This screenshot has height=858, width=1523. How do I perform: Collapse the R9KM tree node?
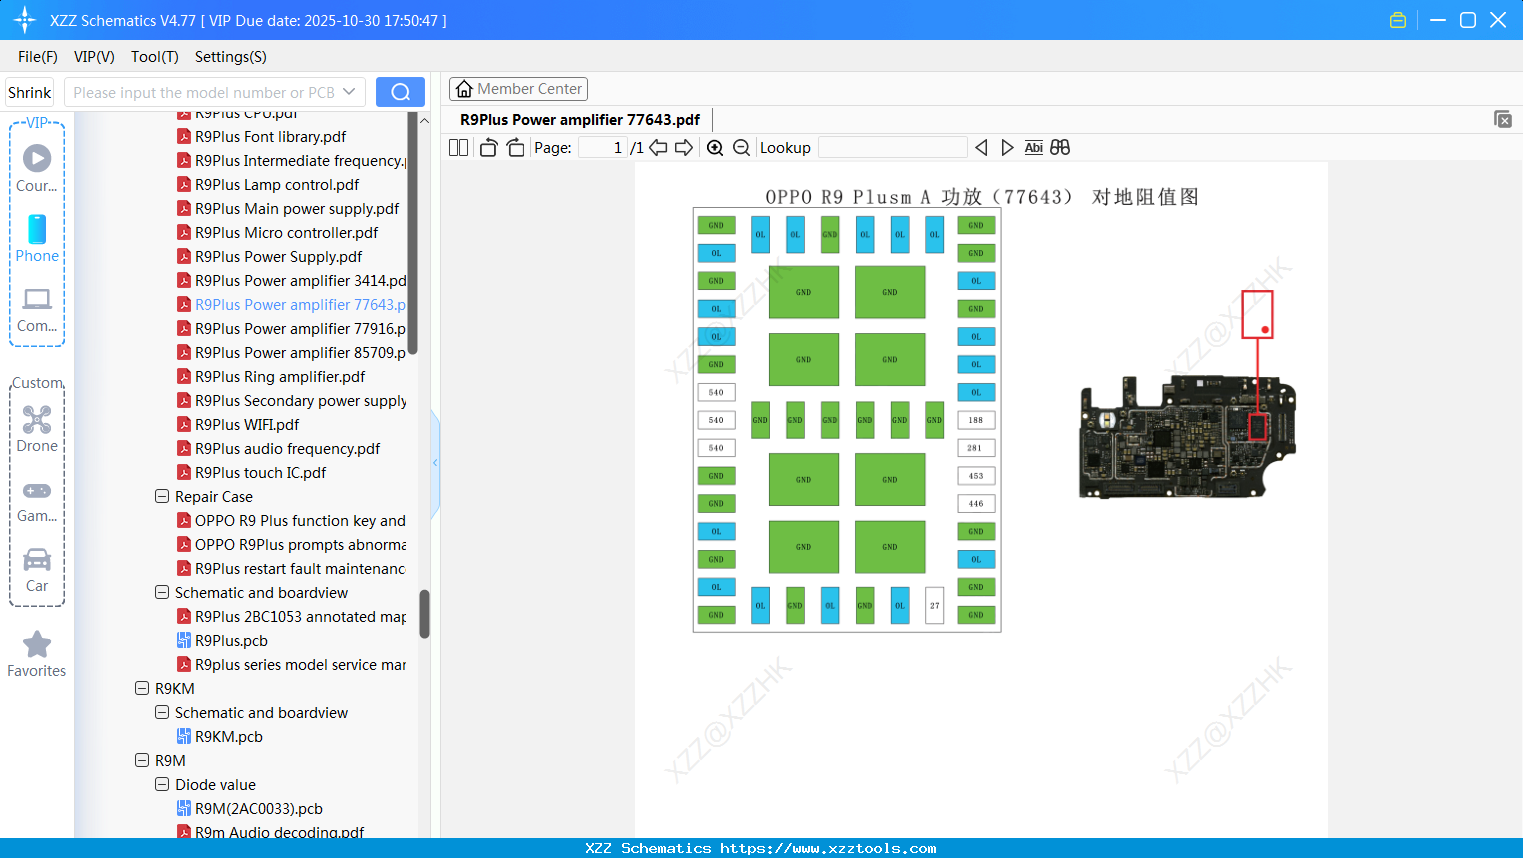[x=142, y=688]
